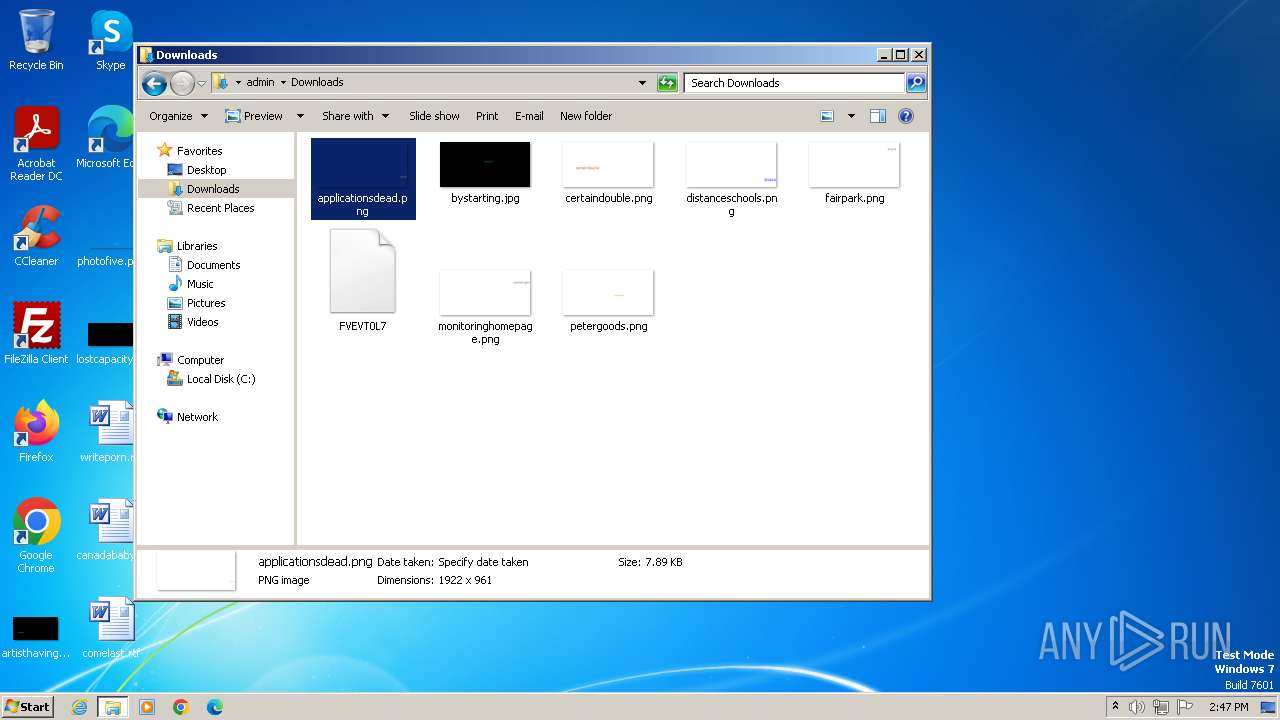1280x720 pixels.
Task: Open the Share with menu
Action: (x=355, y=116)
